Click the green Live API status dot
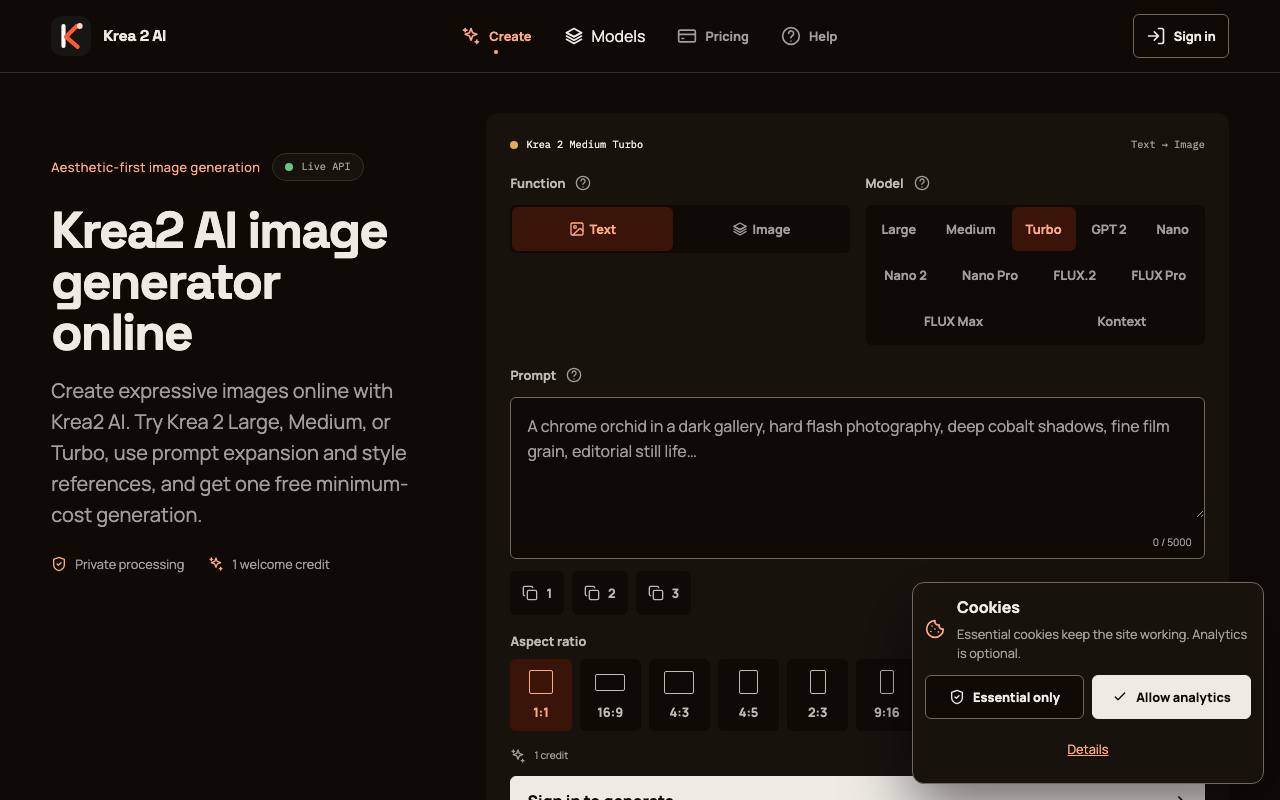 (x=289, y=167)
